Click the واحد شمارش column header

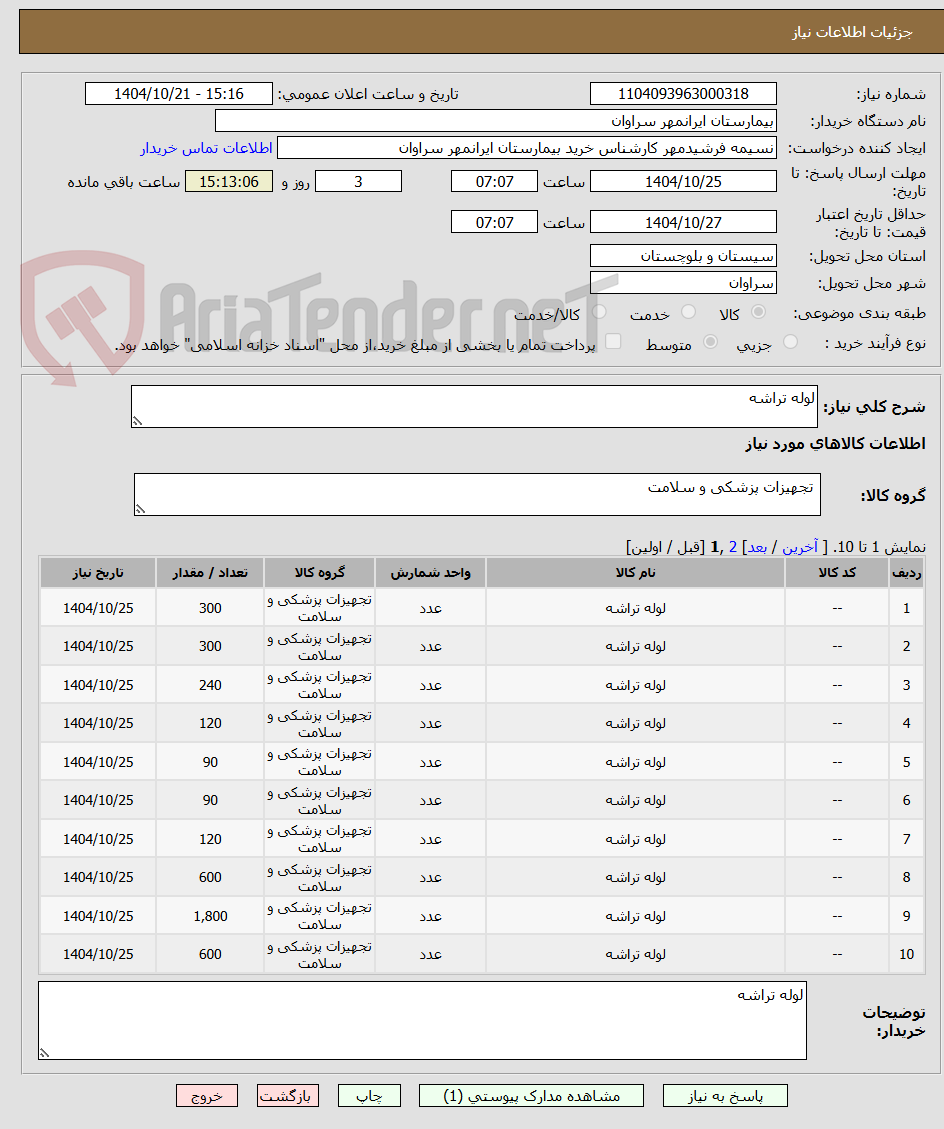(x=431, y=573)
